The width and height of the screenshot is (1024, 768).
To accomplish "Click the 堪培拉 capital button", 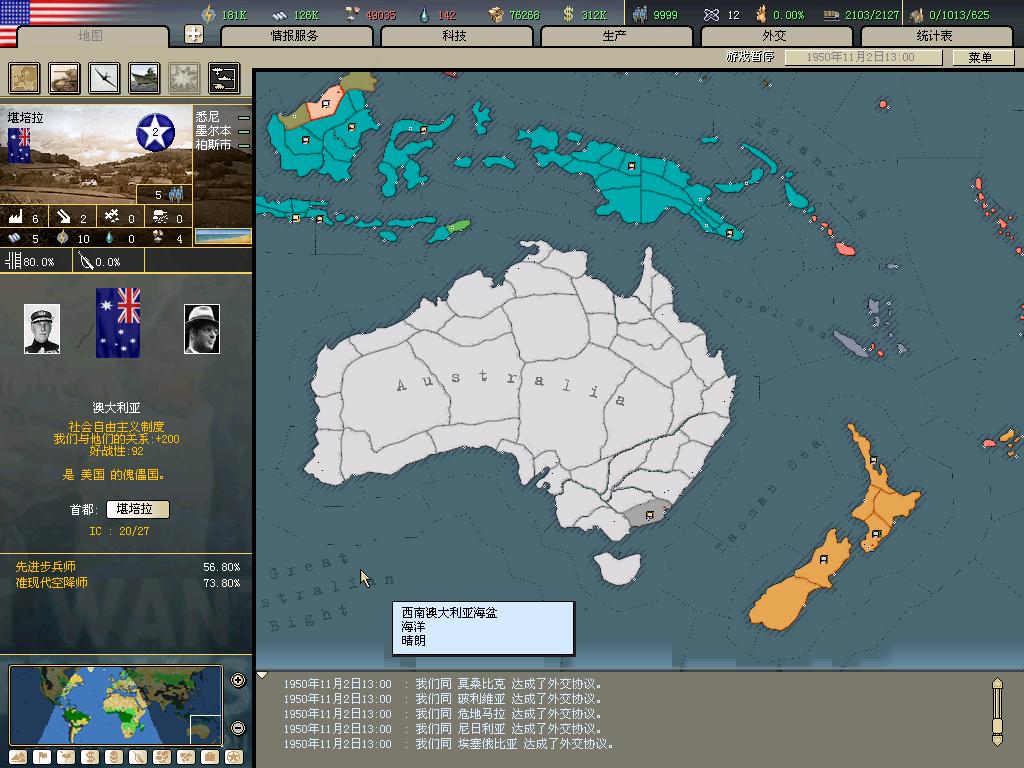I will [138, 509].
